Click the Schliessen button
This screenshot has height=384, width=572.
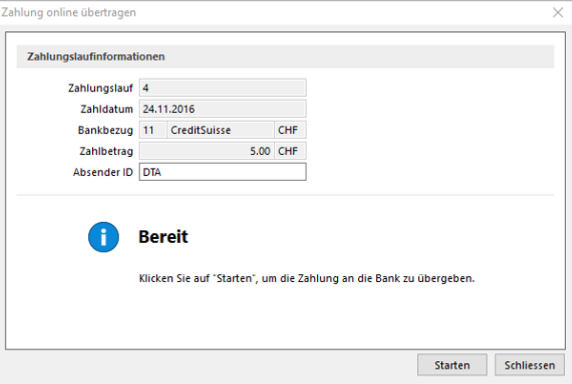[x=530, y=365]
